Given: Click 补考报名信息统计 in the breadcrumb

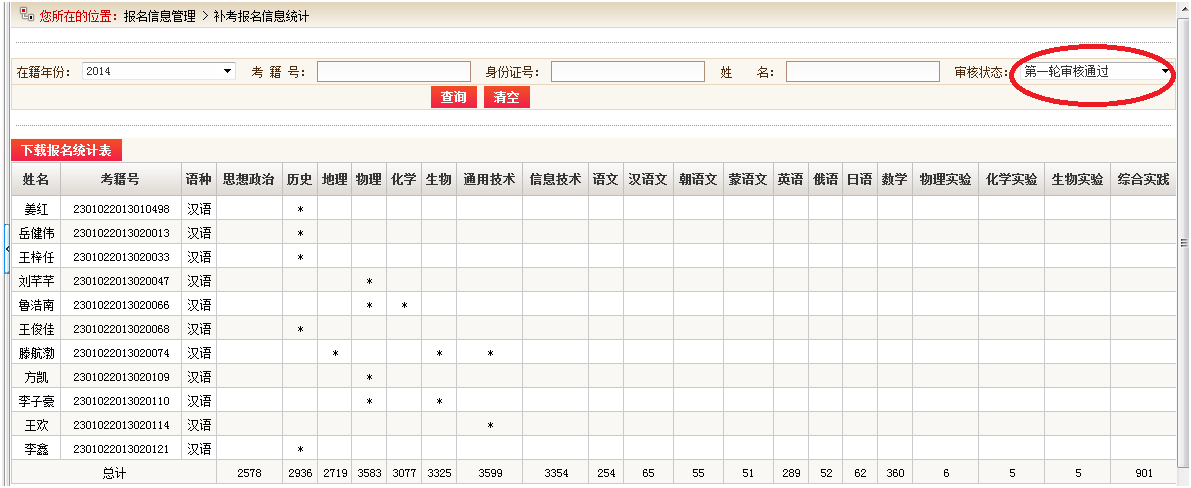Looking at the screenshot, I should 261,17.
